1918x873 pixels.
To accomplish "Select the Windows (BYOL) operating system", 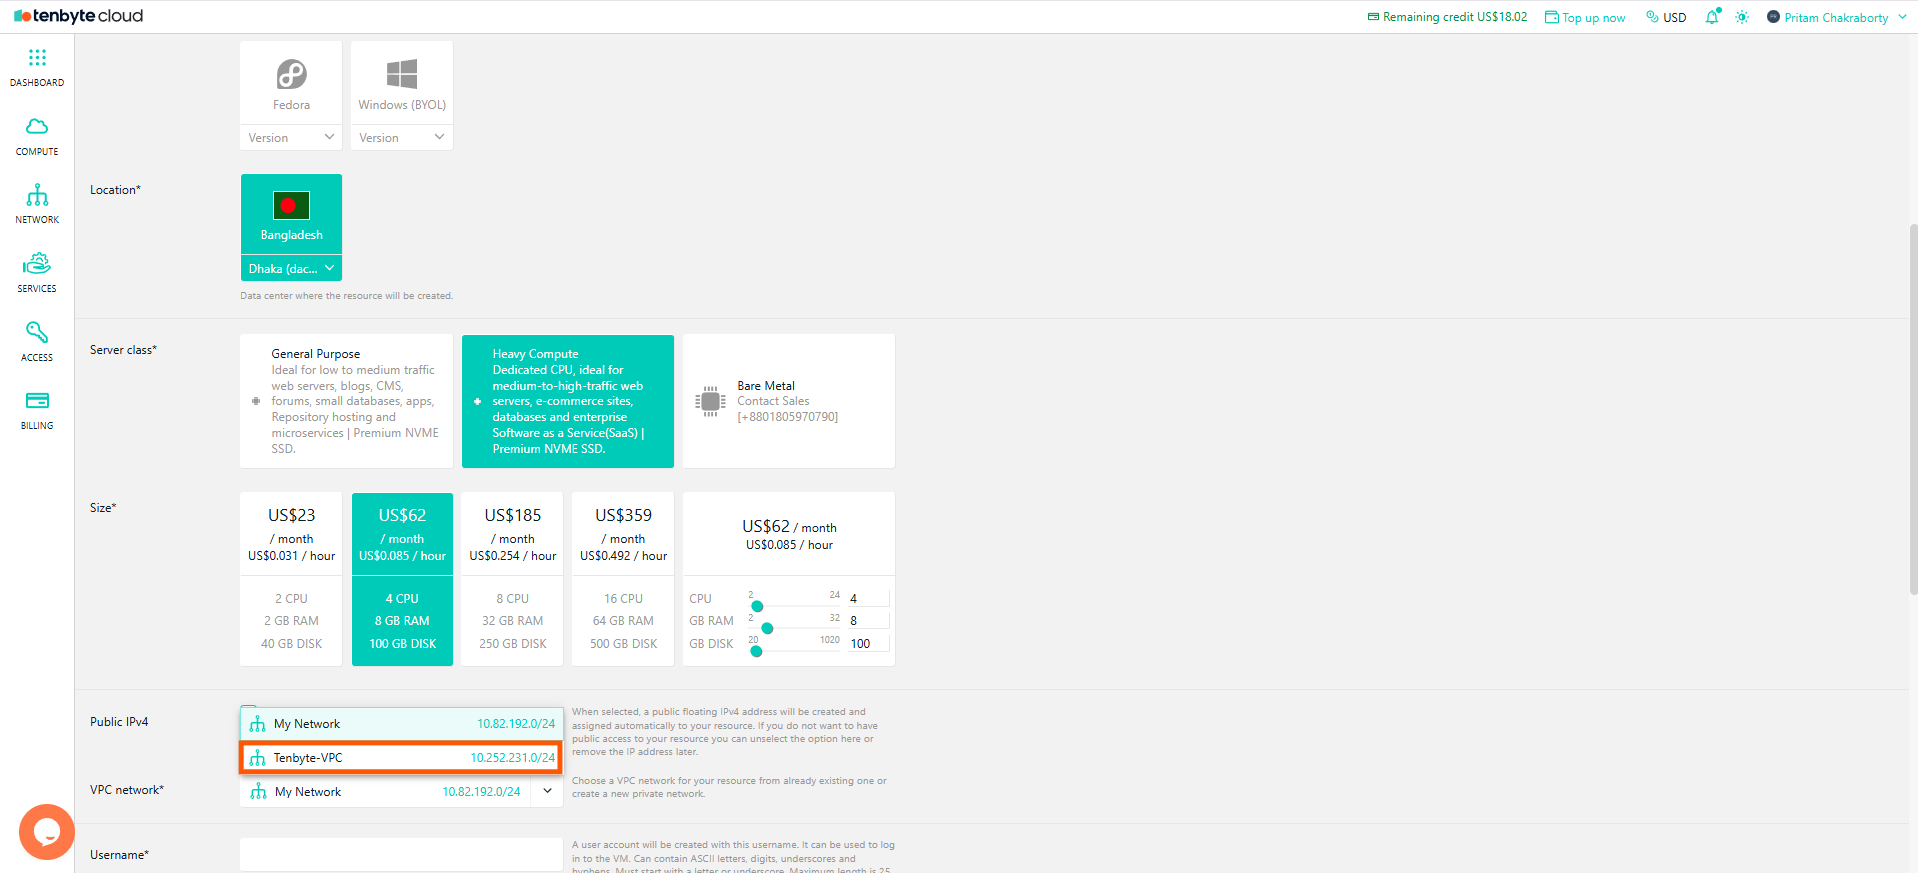I will click(402, 83).
